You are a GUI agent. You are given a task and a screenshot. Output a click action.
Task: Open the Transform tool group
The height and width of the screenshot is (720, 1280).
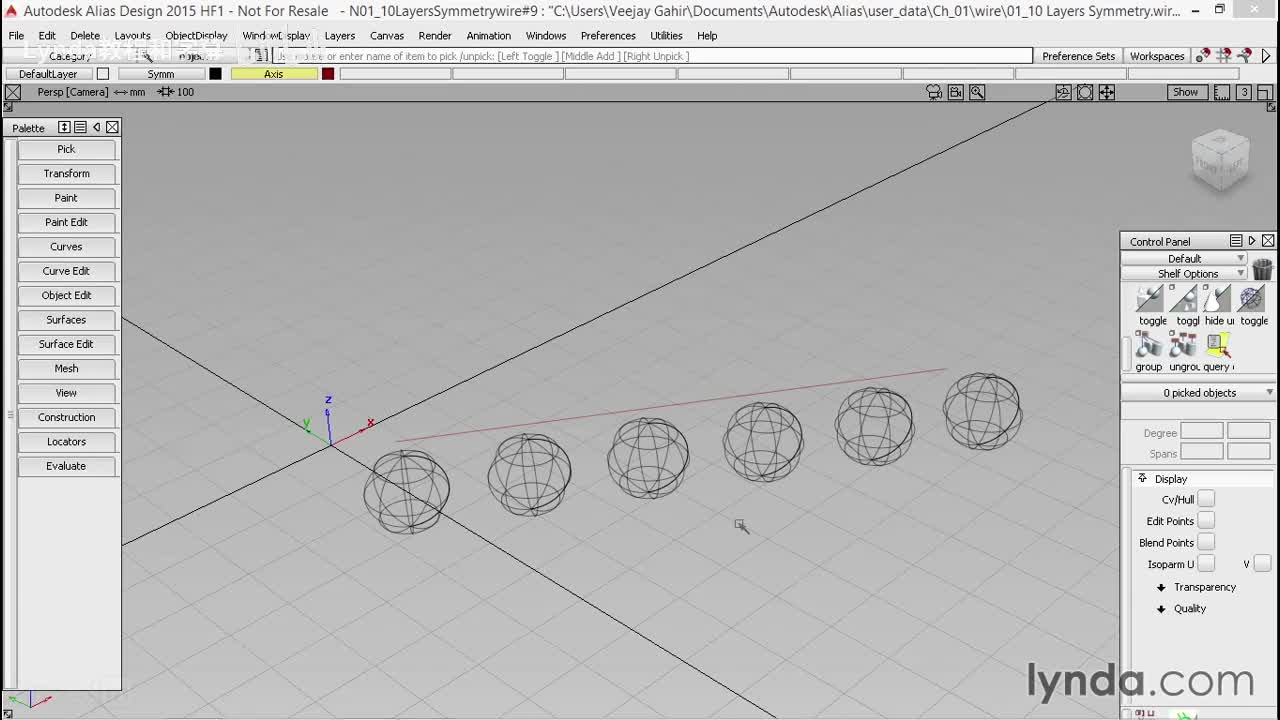click(x=66, y=173)
